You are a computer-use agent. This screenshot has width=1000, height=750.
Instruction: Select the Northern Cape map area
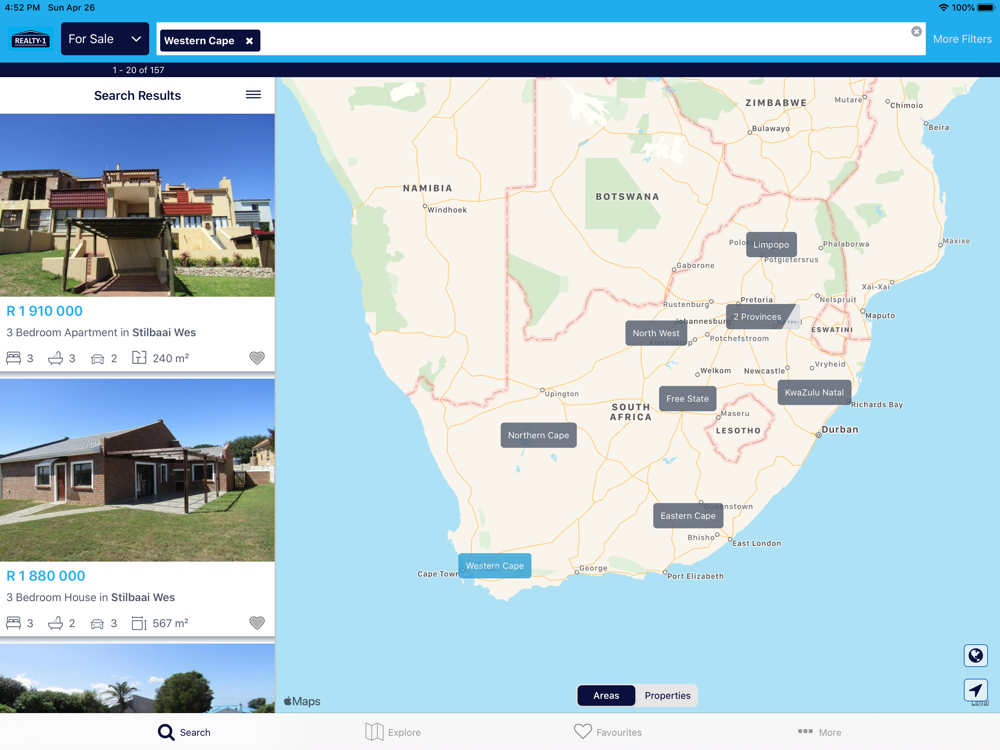tap(538, 435)
